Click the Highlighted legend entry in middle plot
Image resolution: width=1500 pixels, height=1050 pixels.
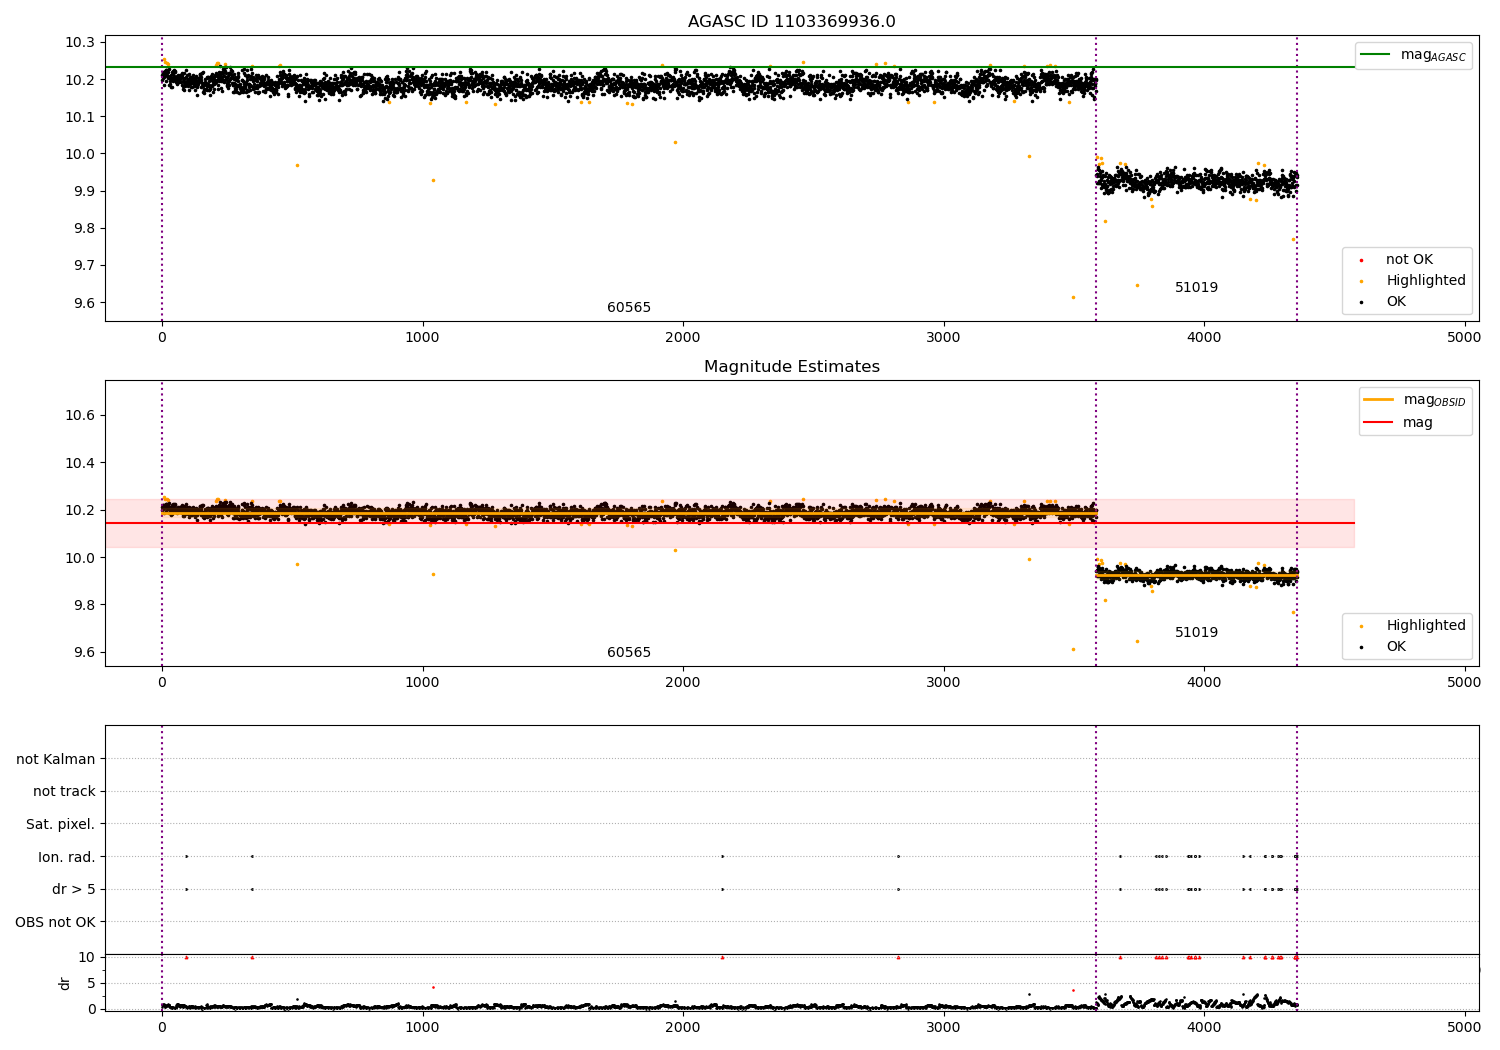1409,625
